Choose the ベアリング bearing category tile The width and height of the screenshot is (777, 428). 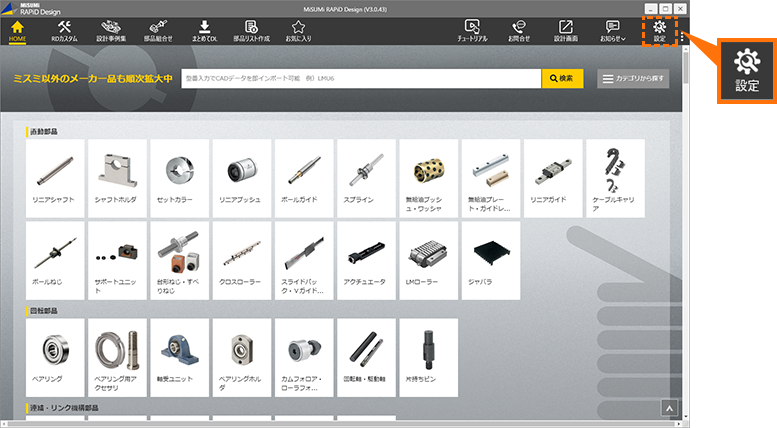click(x=56, y=357)
